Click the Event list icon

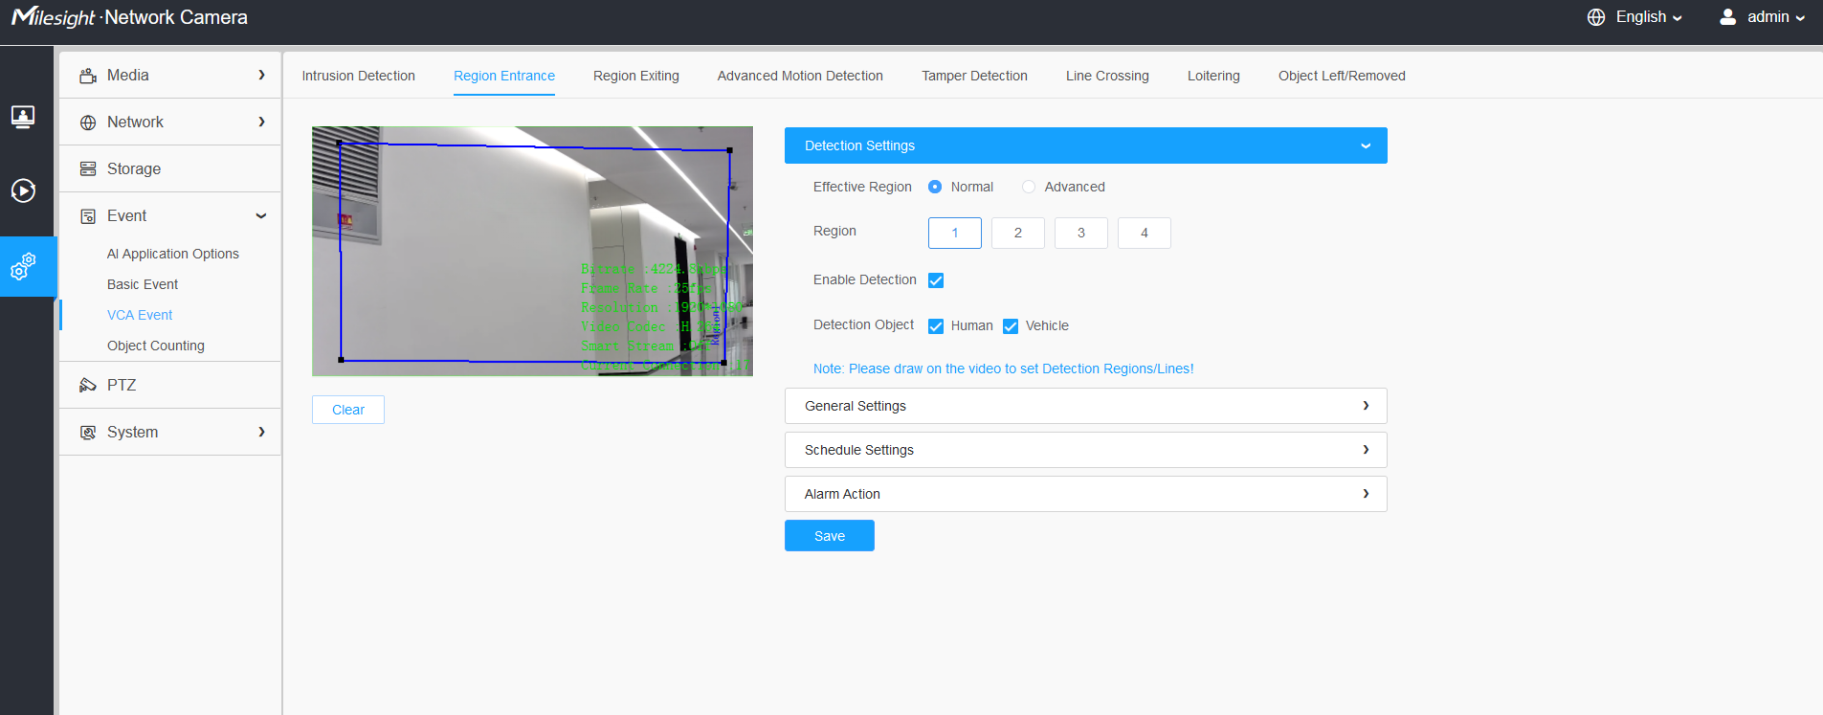88,216
